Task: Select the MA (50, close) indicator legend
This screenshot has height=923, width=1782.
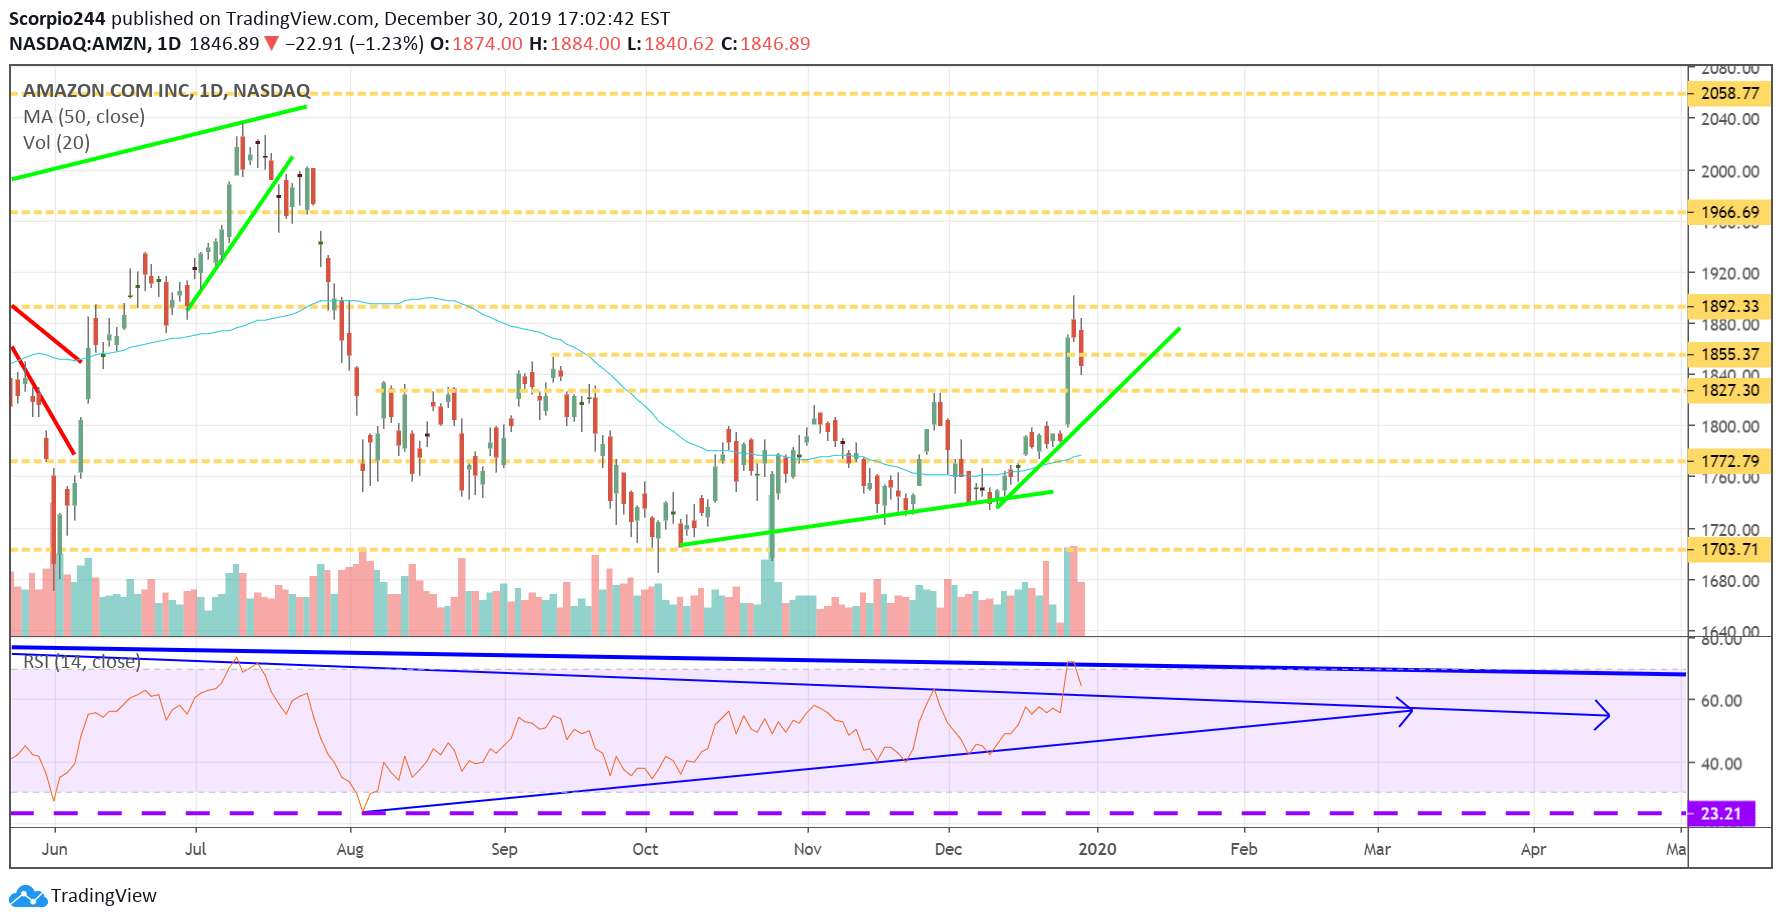Action: tap(84, 117)
